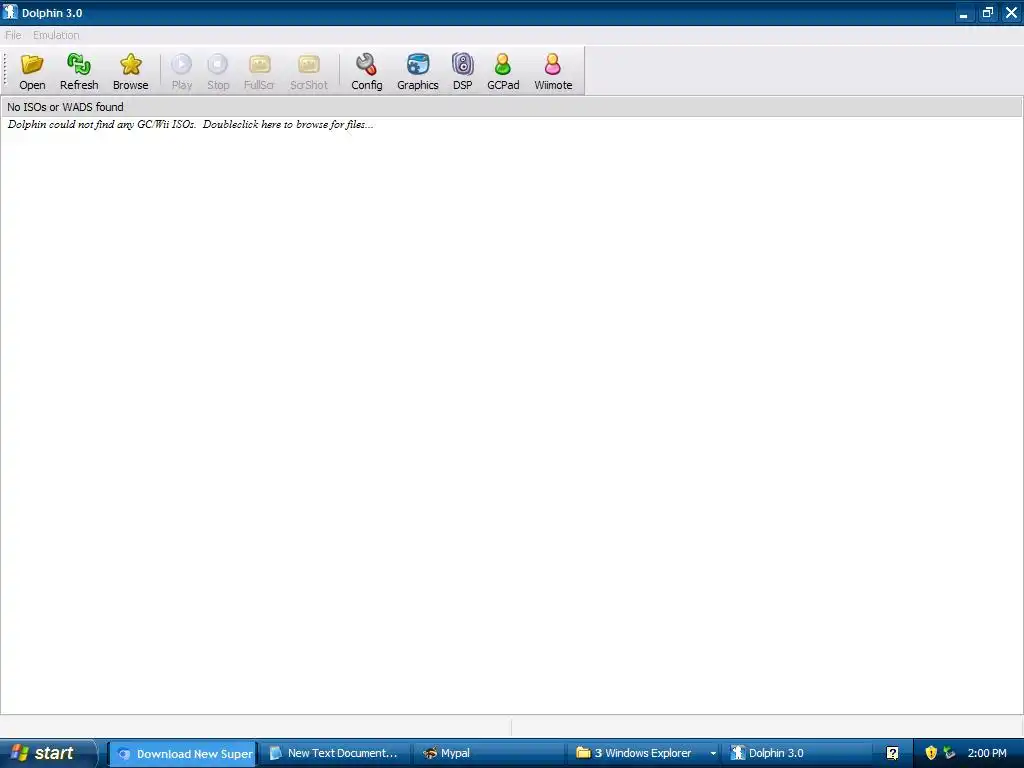Restore down the Dolphin window
The width and height of the screenshot is (1024, 768).
click(x=987, y=13)
